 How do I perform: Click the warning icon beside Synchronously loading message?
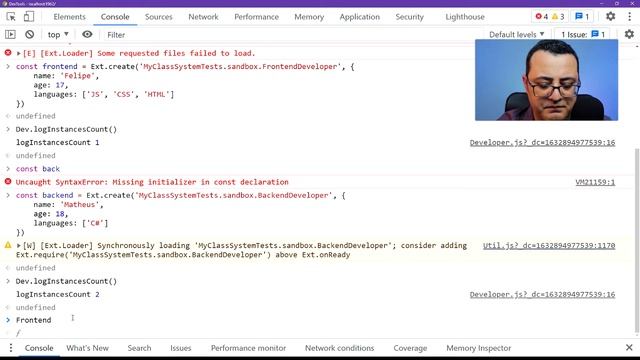click(x=8, y=245)
